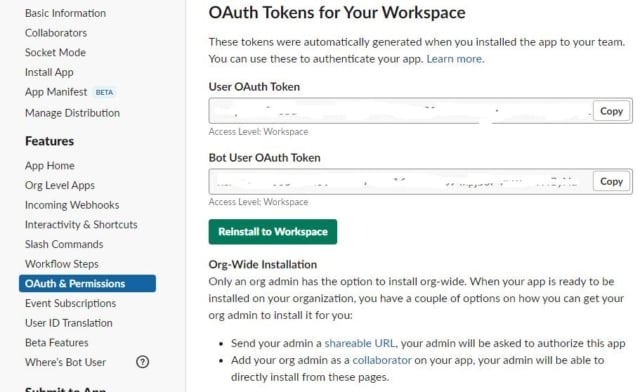Copy the Bot User OAuth Token
Image resolution: width=640 pixels, height=392 pixels.
pyautogui.click(x=611, y=181)
